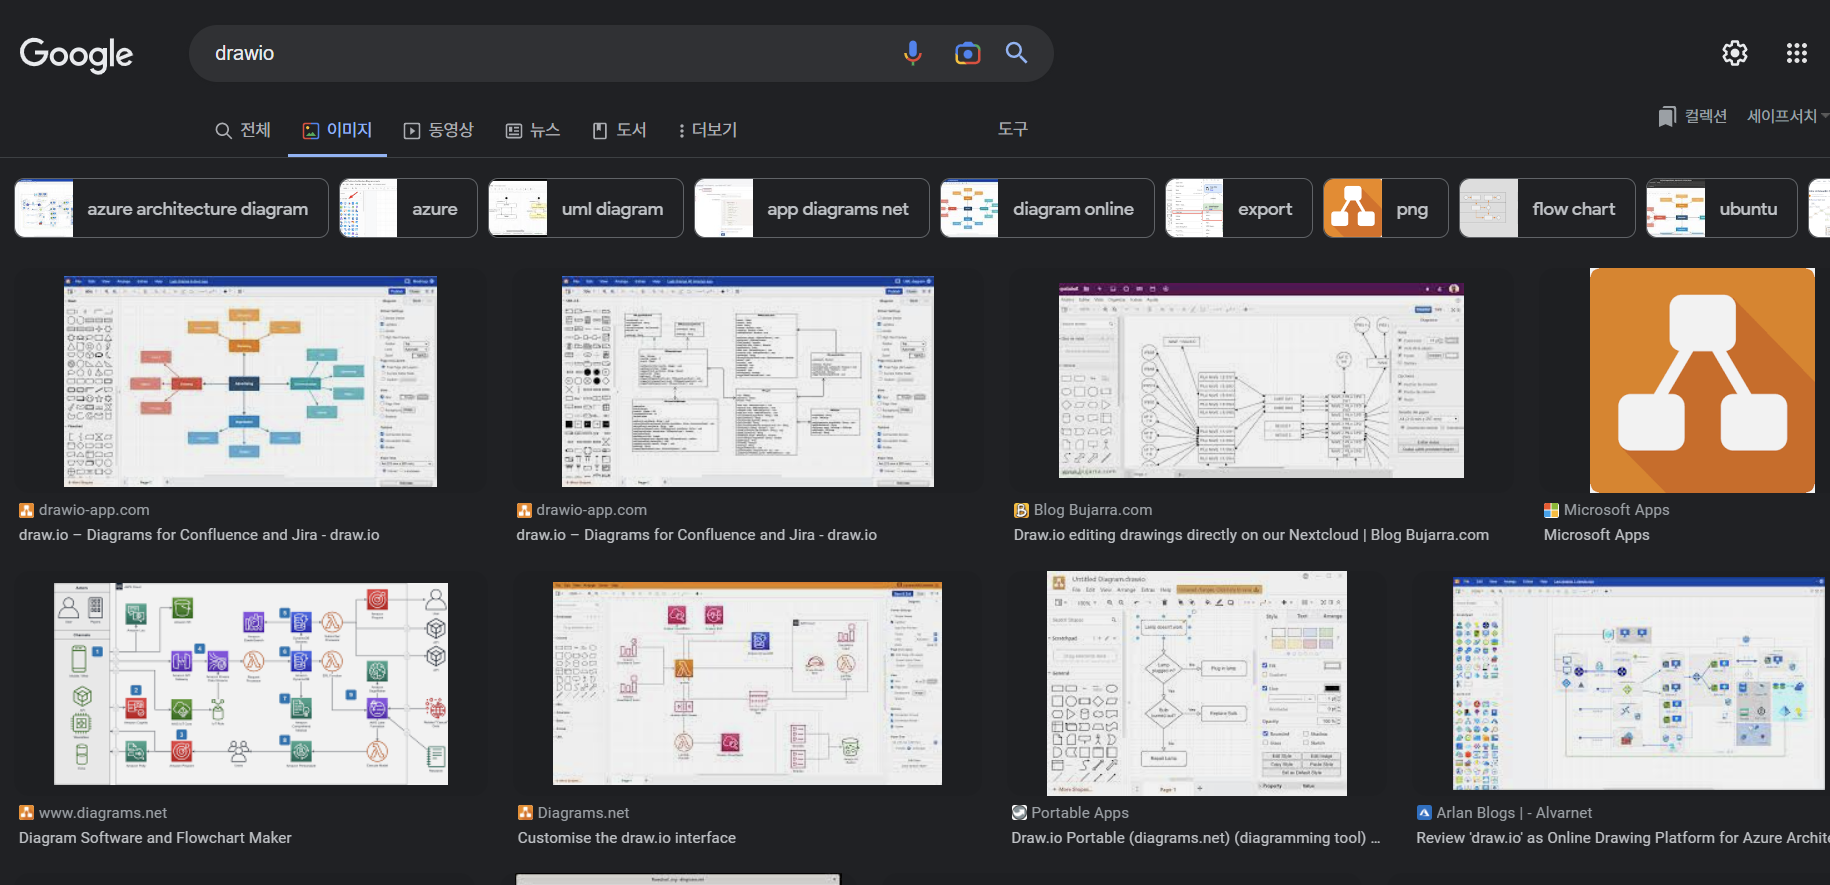Open Blog Bujarra.com source link
The width and height of the screenshot is (1830, 885).
click(x=1093, y=510)
